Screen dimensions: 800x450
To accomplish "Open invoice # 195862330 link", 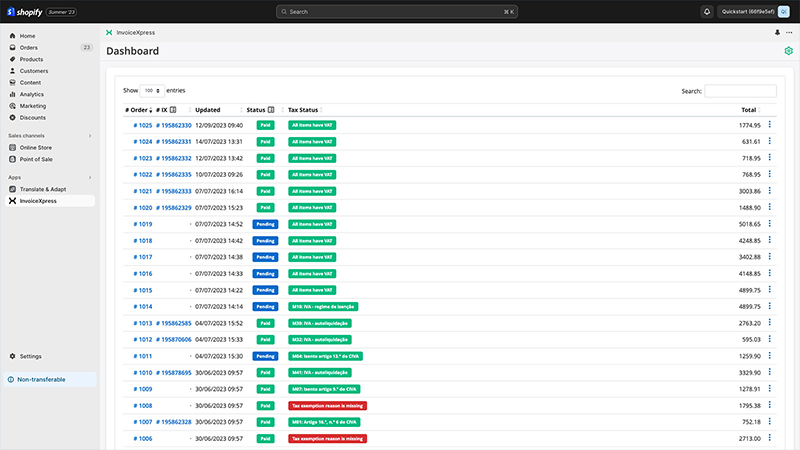I will pos(173,126).
